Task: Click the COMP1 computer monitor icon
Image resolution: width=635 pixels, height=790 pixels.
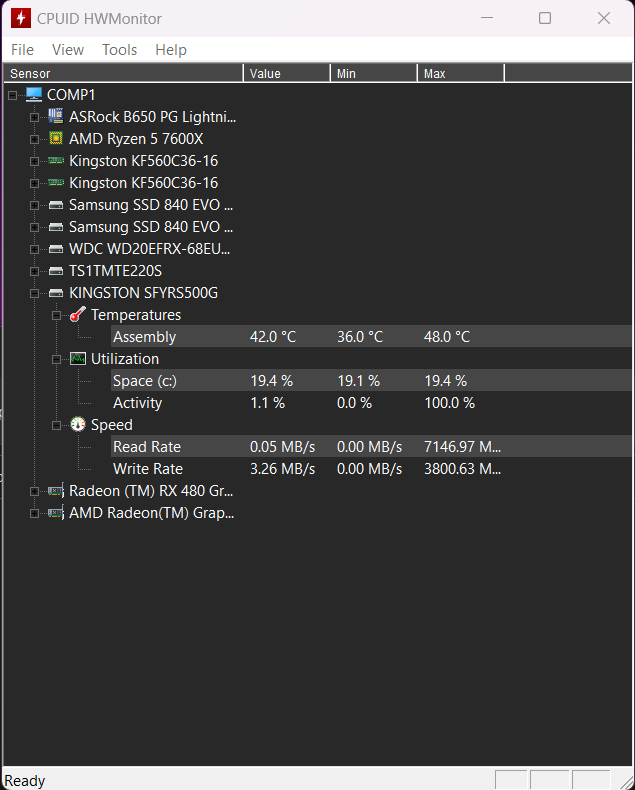Action: (34, 95)
